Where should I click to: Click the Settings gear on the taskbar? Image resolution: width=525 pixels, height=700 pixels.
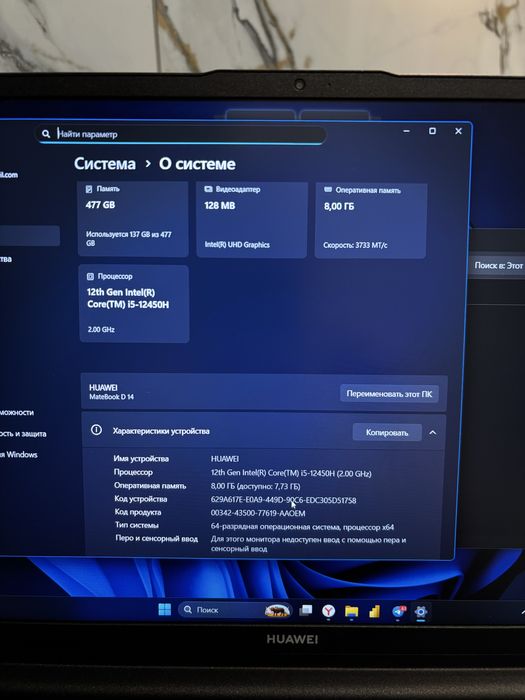point(421,612)
